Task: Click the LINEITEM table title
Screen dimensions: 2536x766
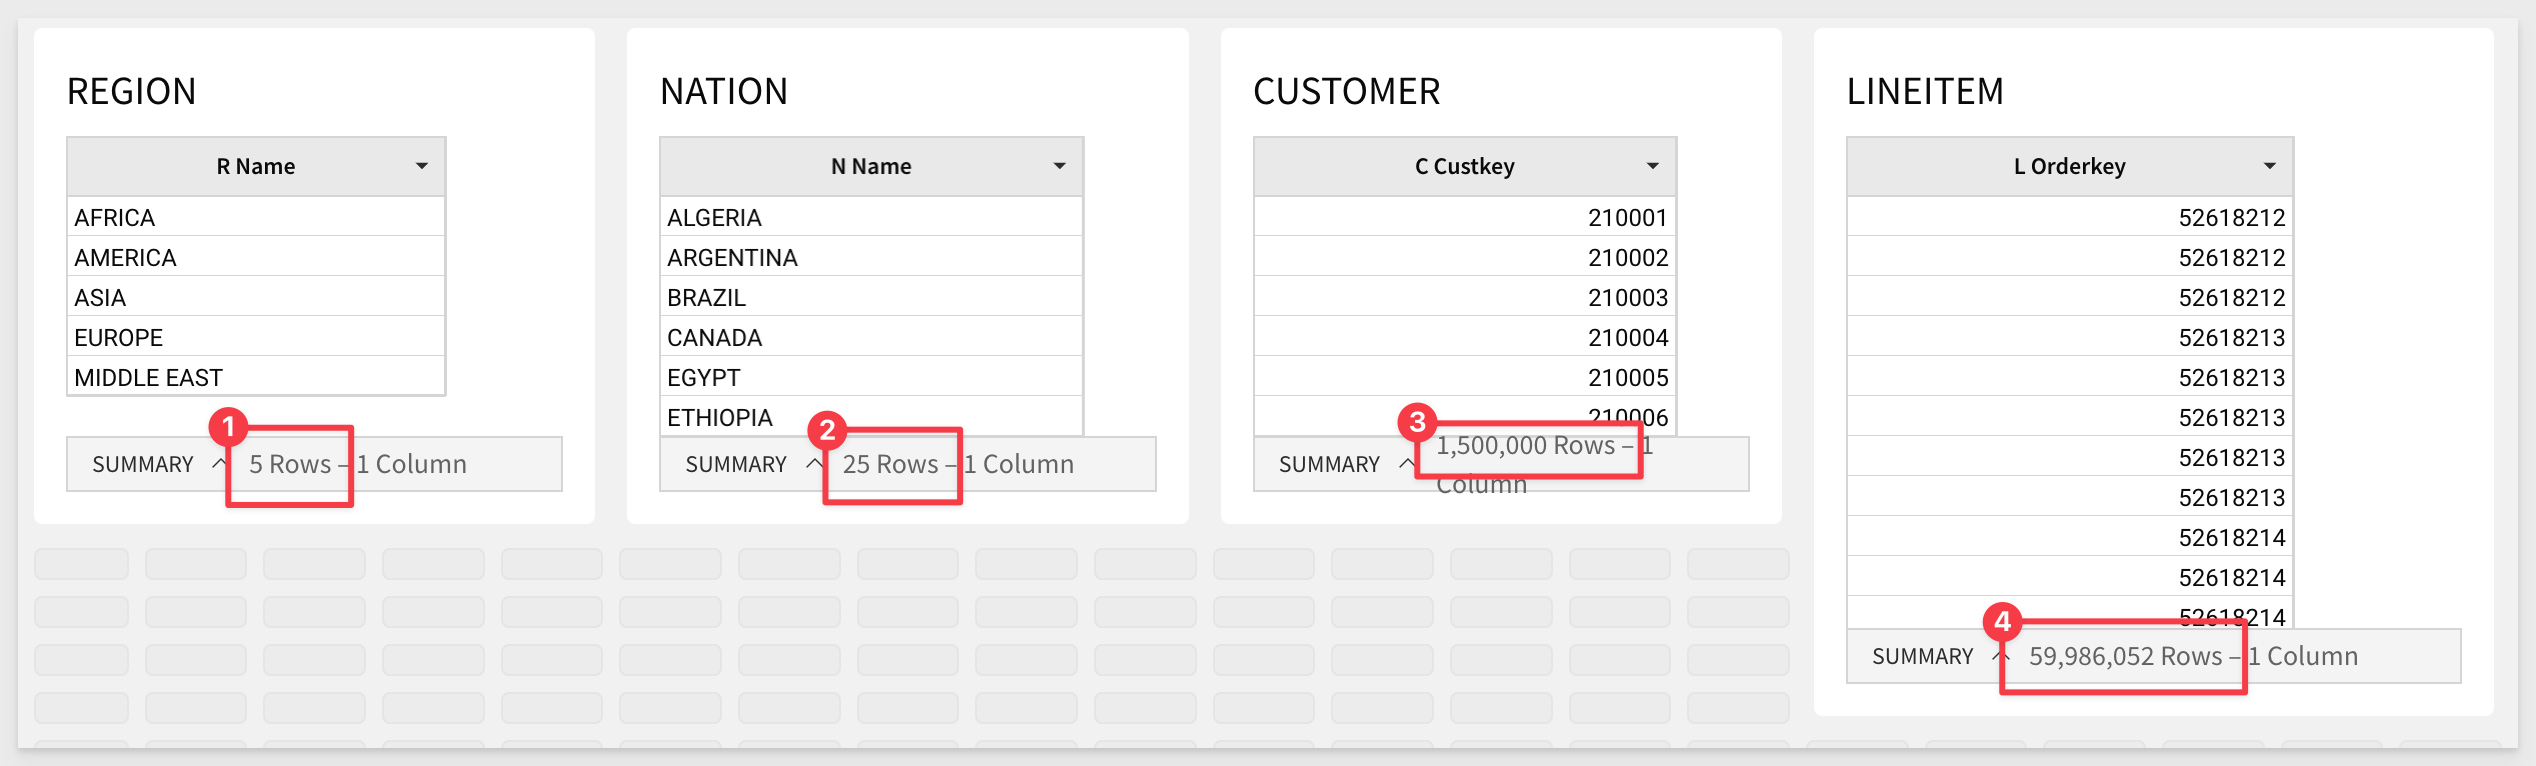Action: tap(1925, 91)
